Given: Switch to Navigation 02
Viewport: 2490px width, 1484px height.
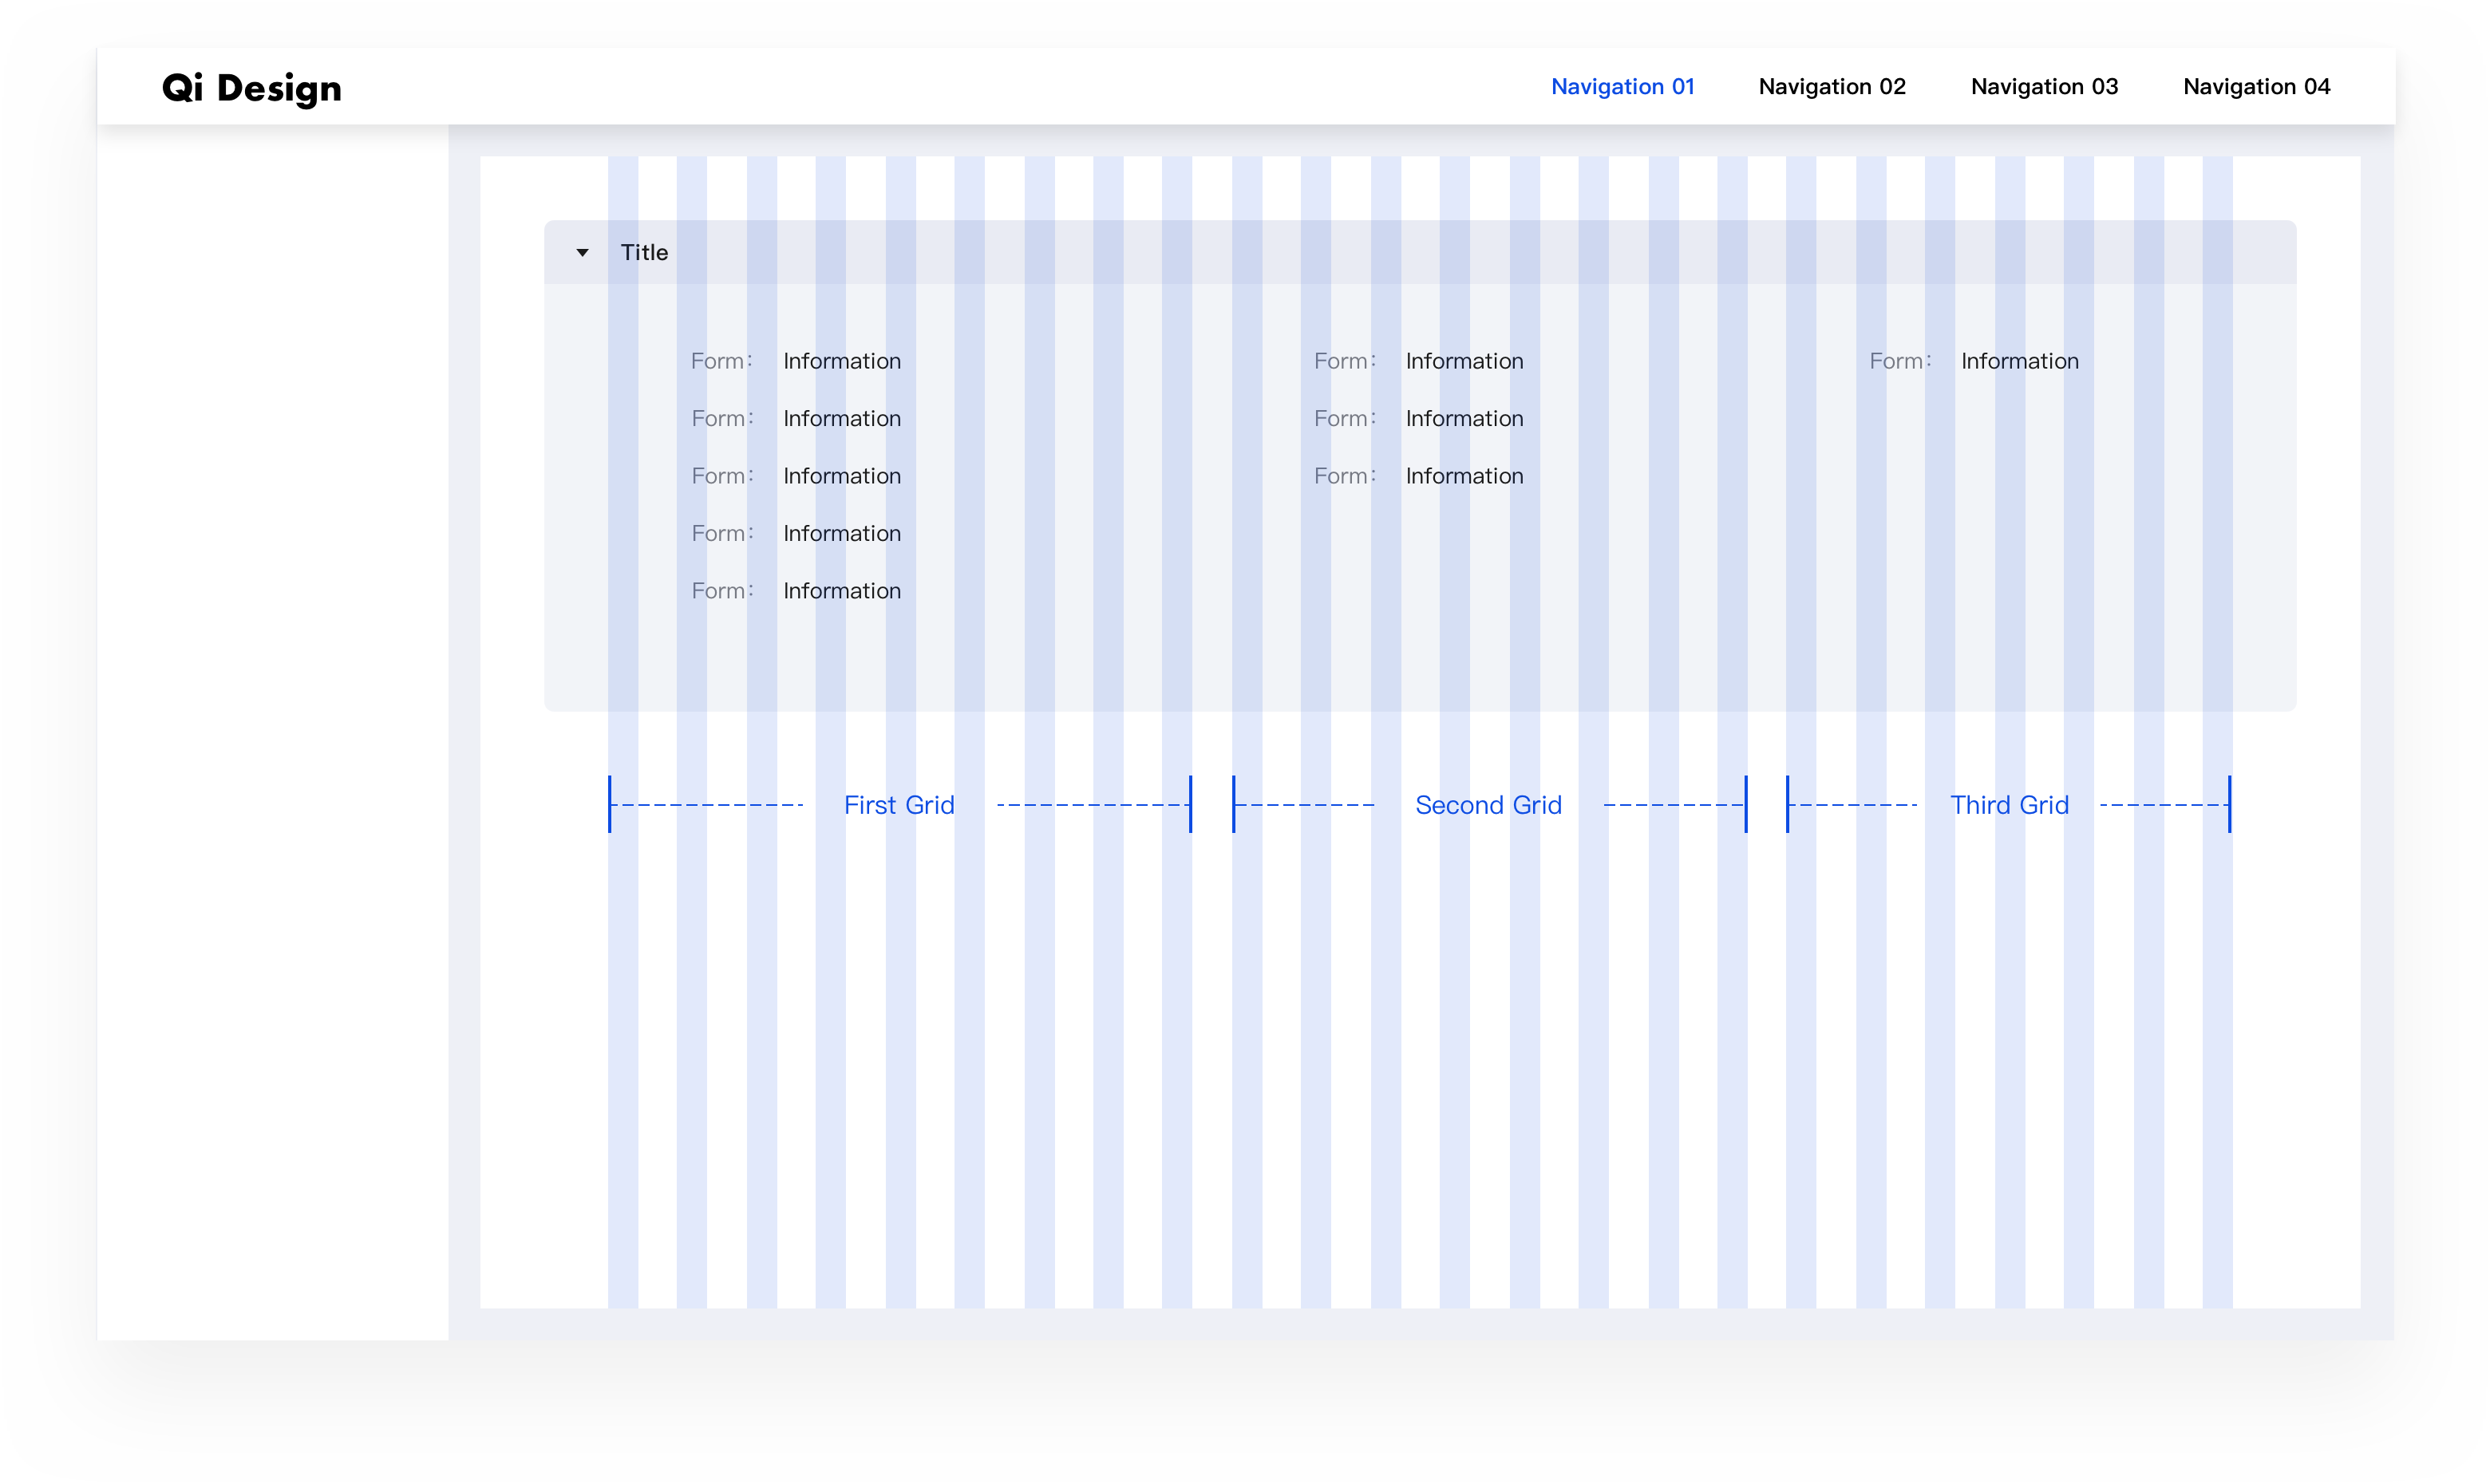Looking at the screenshot, I should coord(1832,87).
